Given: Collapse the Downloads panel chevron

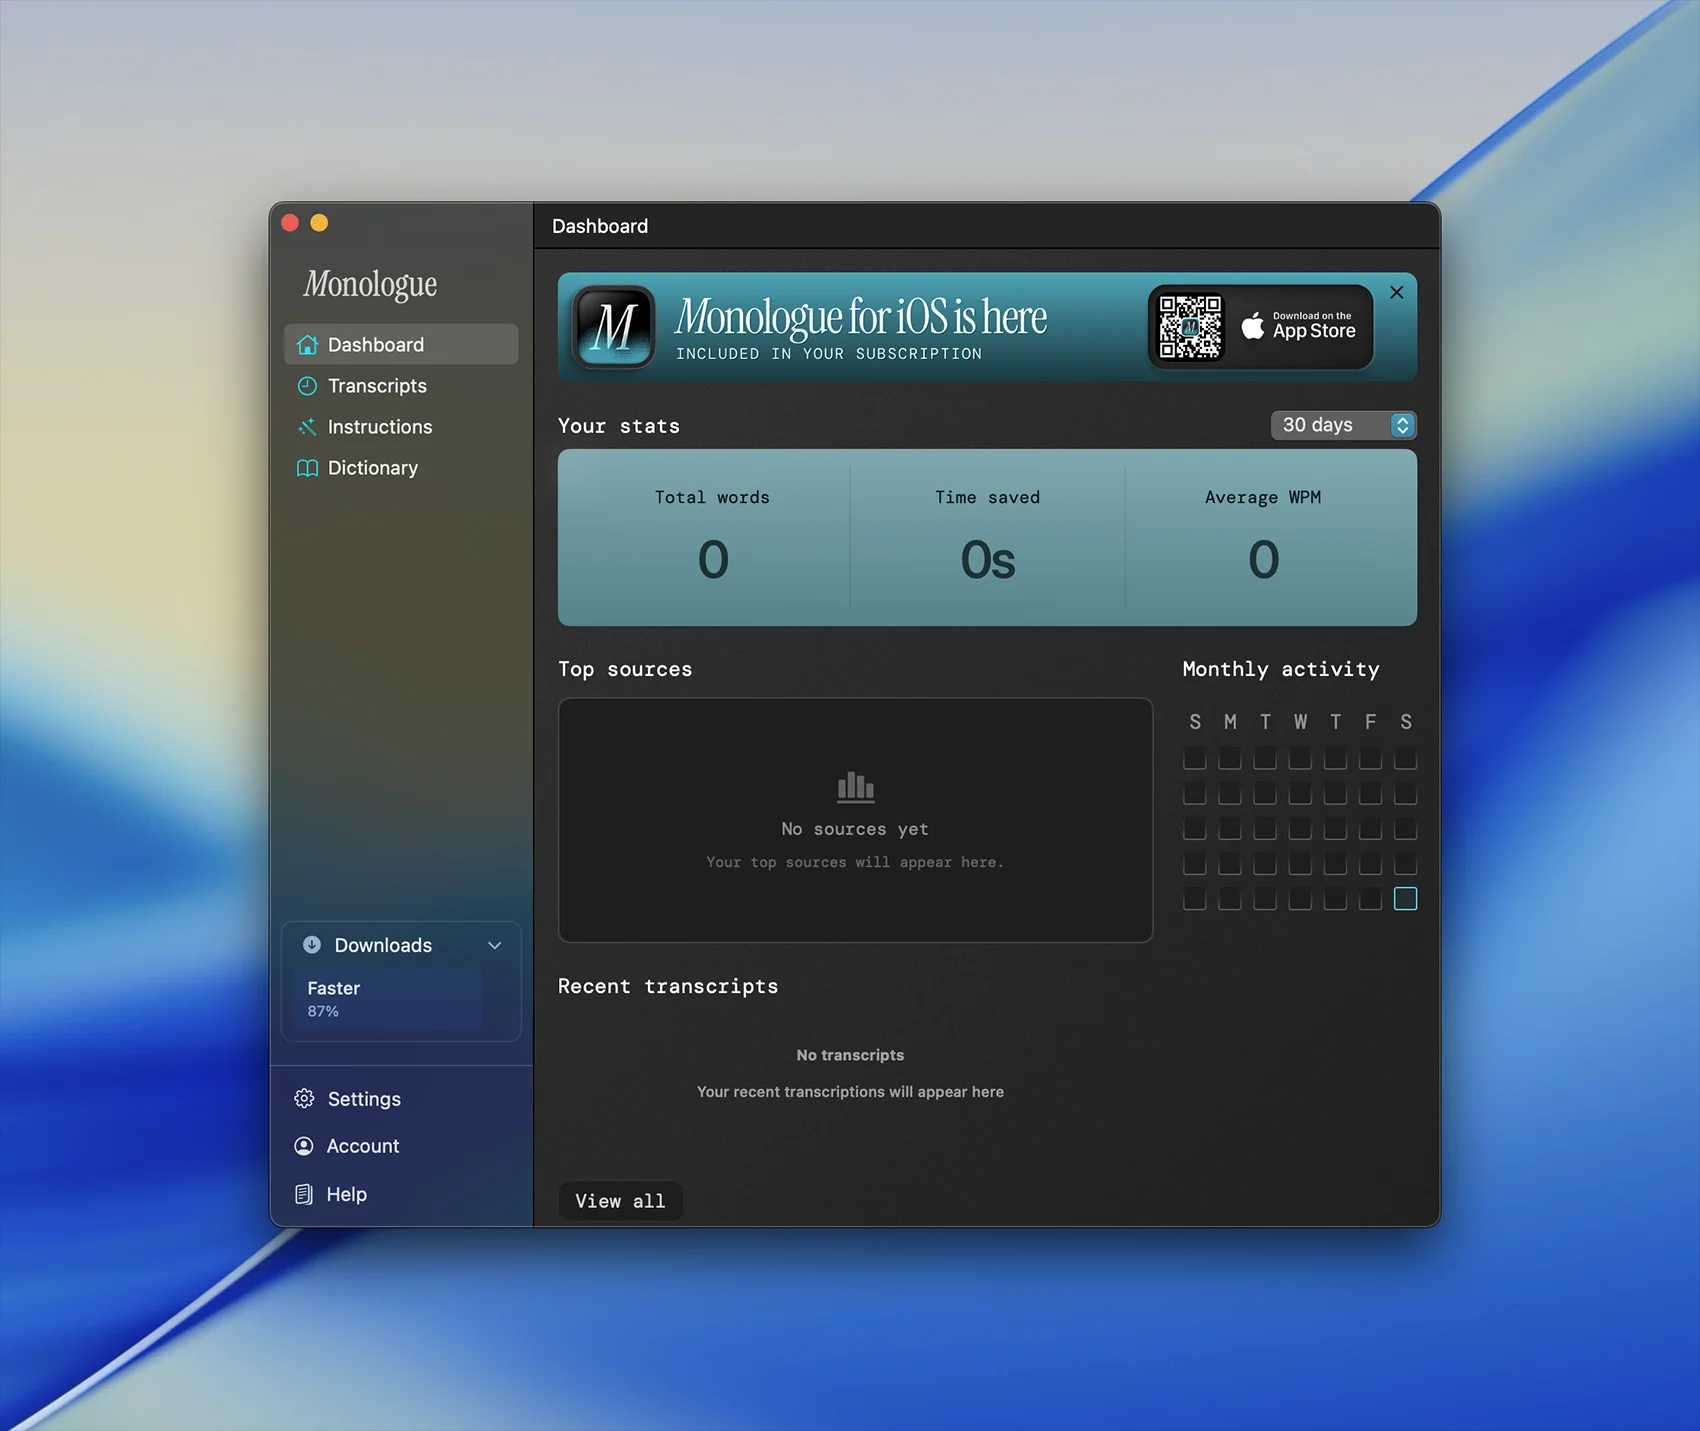Looking at the screenshot, I should [494, 945].
